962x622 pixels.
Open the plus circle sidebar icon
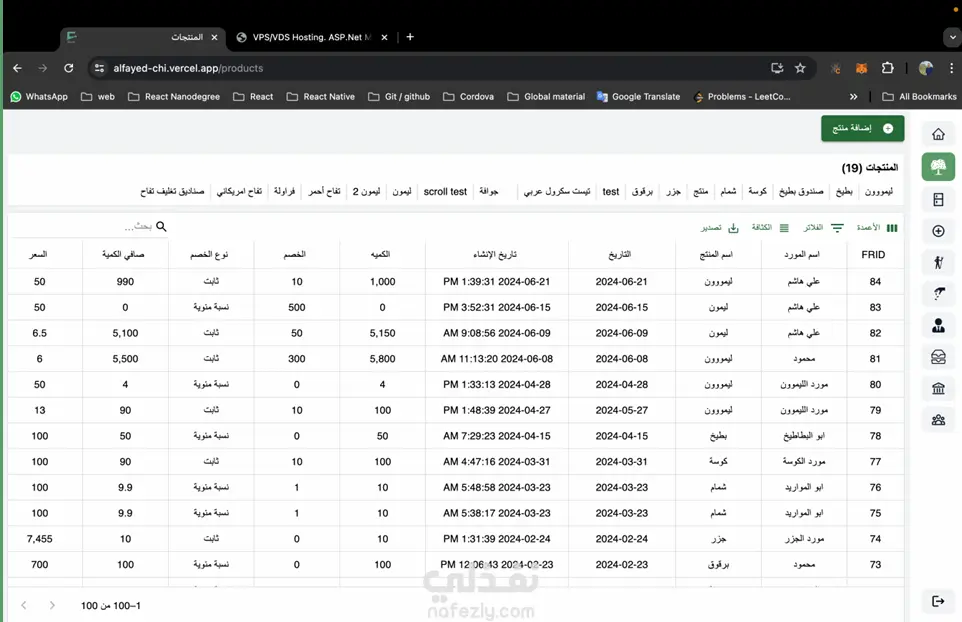tap(938, 231)
